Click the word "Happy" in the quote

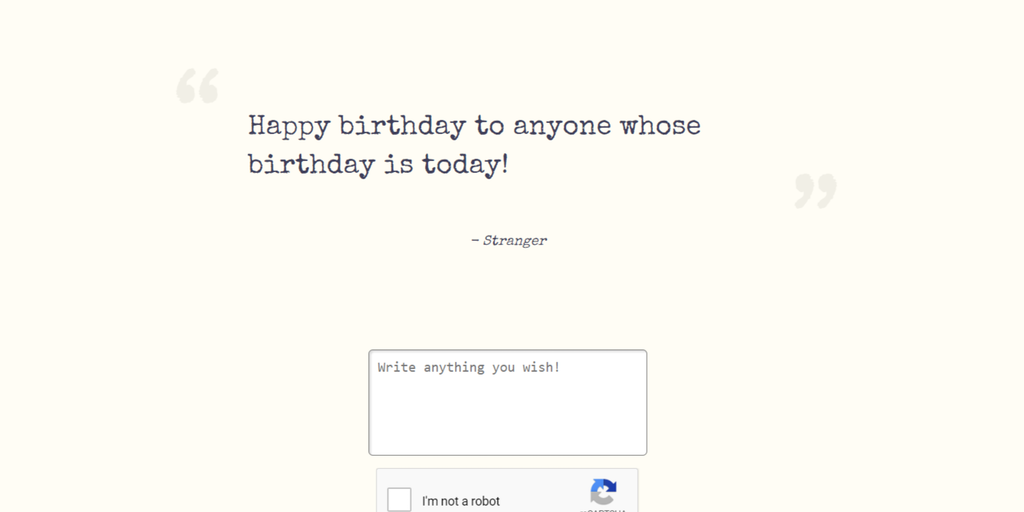point(289,127)
